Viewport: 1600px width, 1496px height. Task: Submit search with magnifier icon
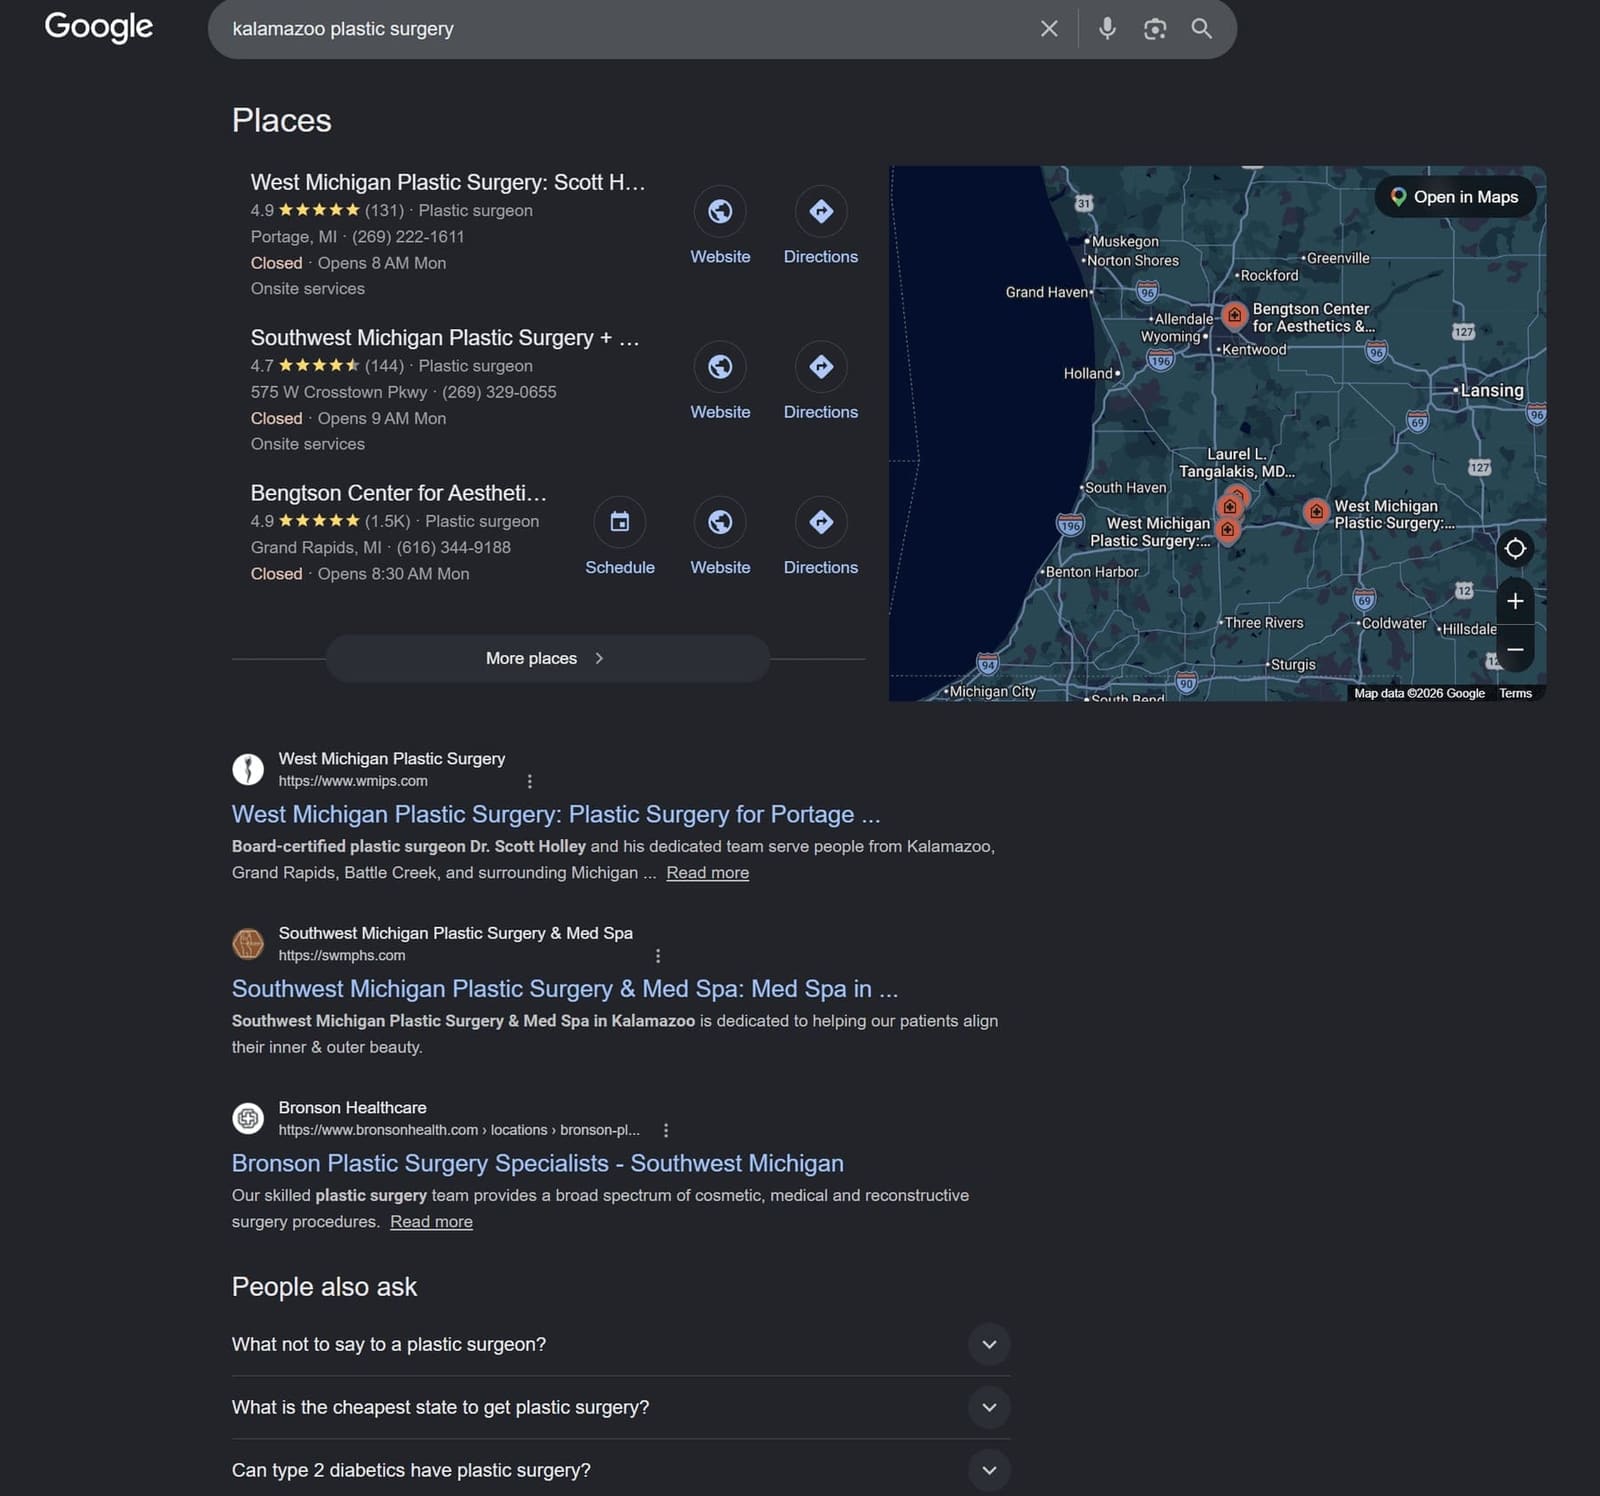(x=1202, y=29)
